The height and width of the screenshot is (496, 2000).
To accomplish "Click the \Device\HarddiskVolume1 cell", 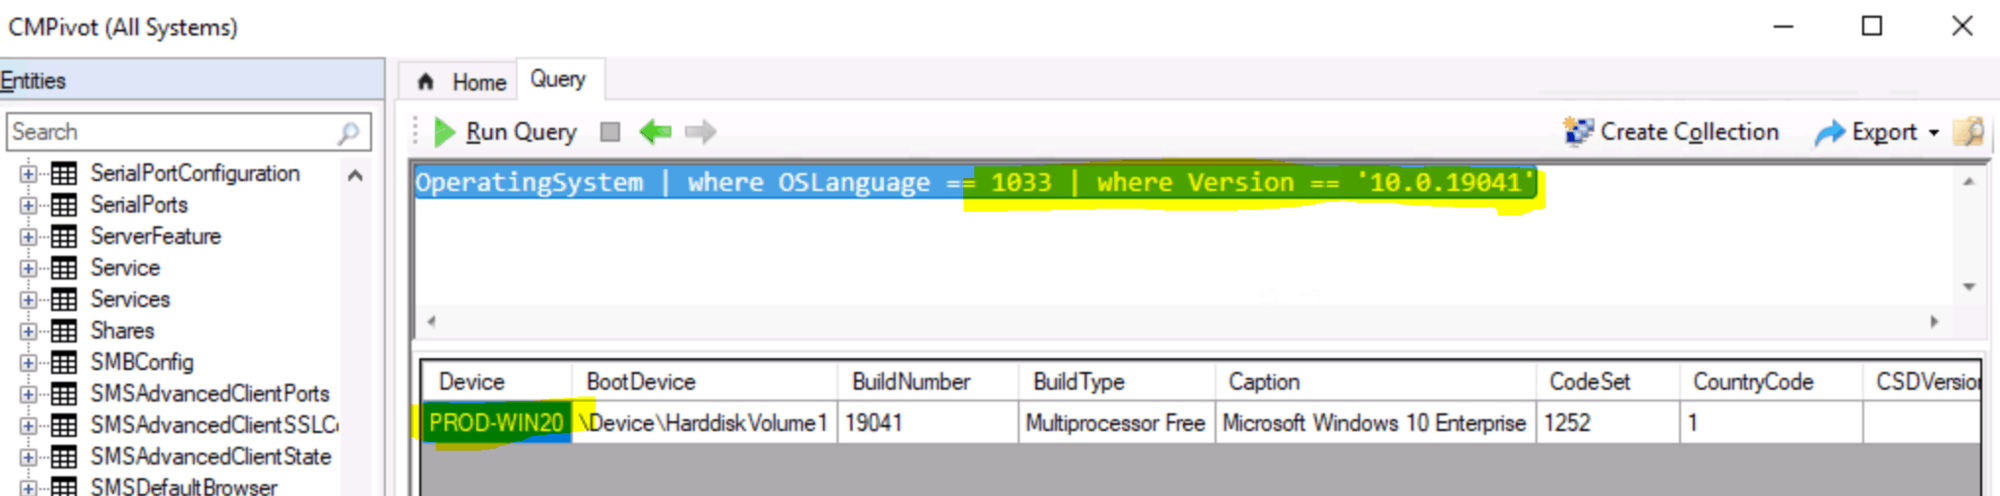I will tap(704, 423).
